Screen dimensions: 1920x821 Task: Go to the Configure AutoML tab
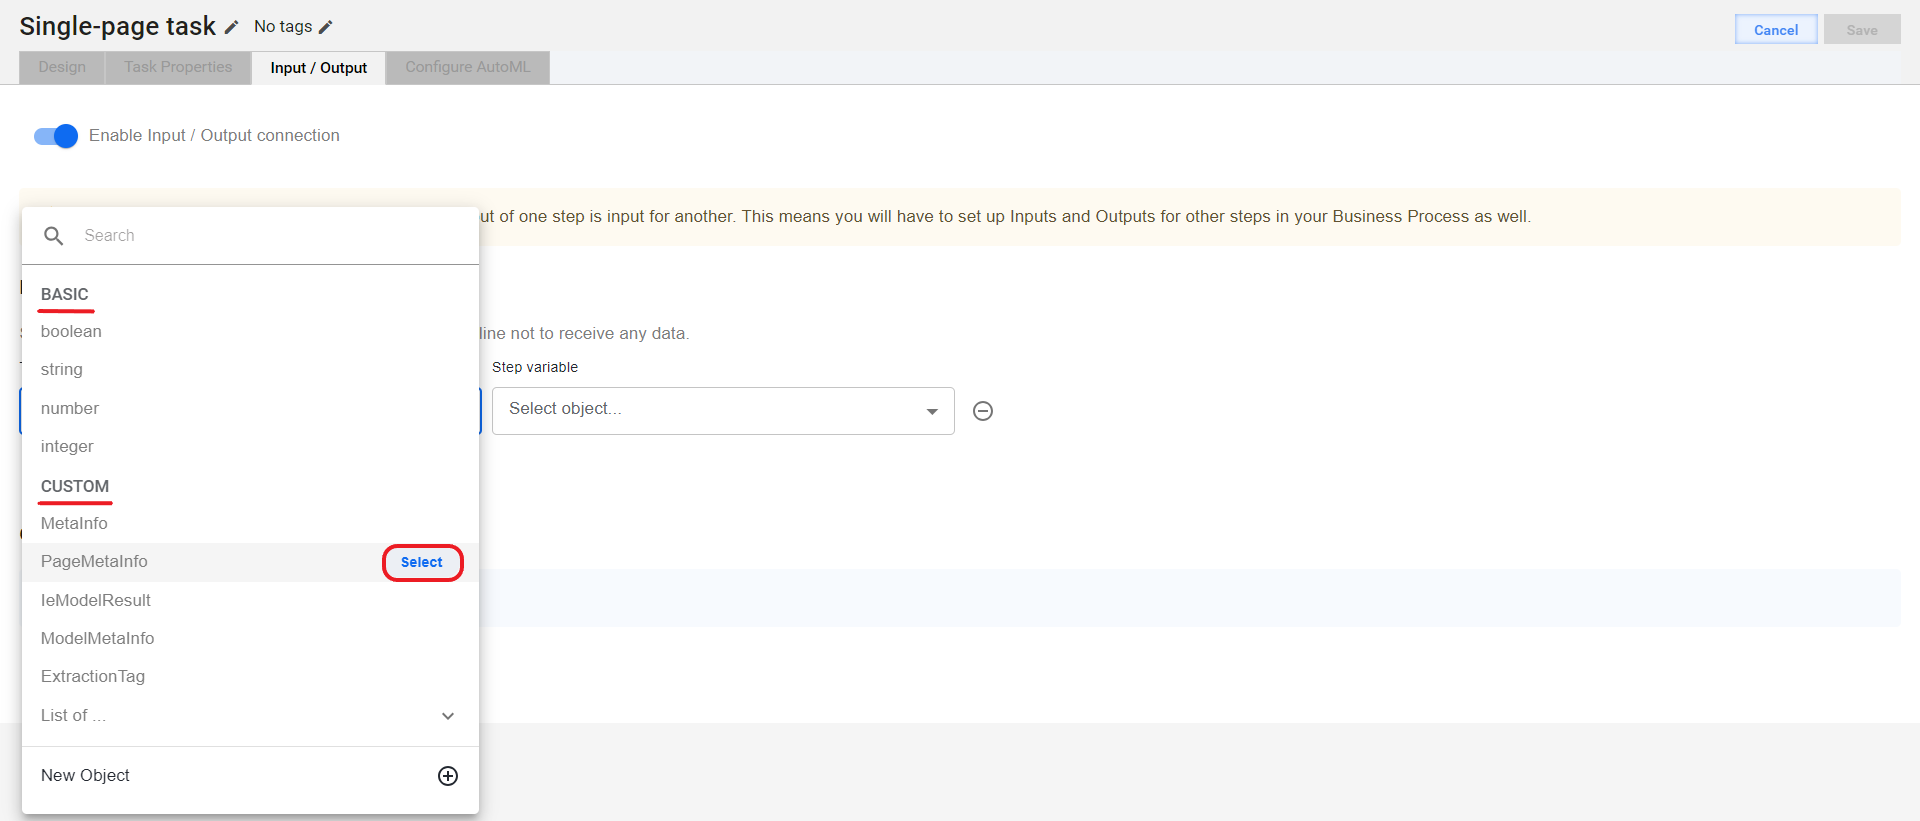pos(468,67)
